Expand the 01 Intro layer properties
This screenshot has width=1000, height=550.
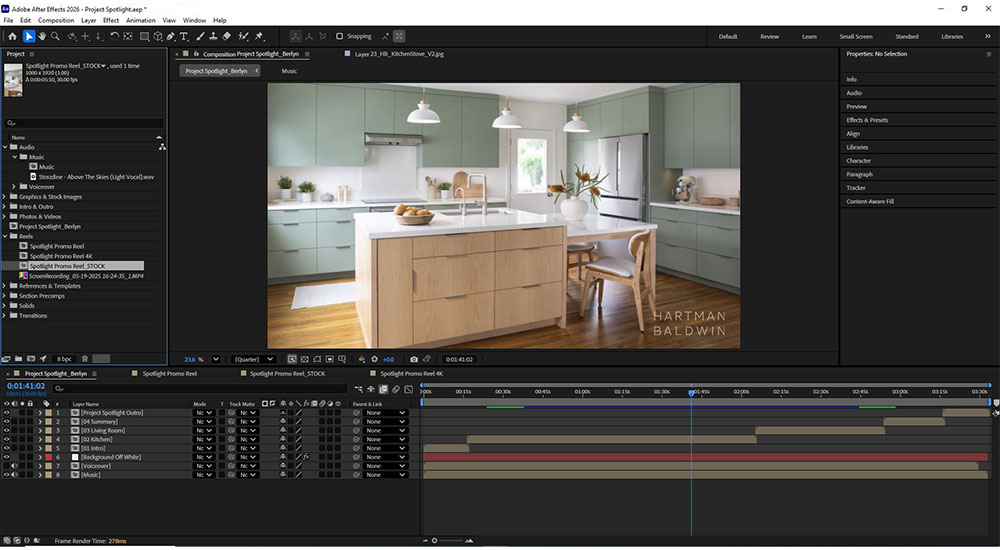click(x=40, y=449)
